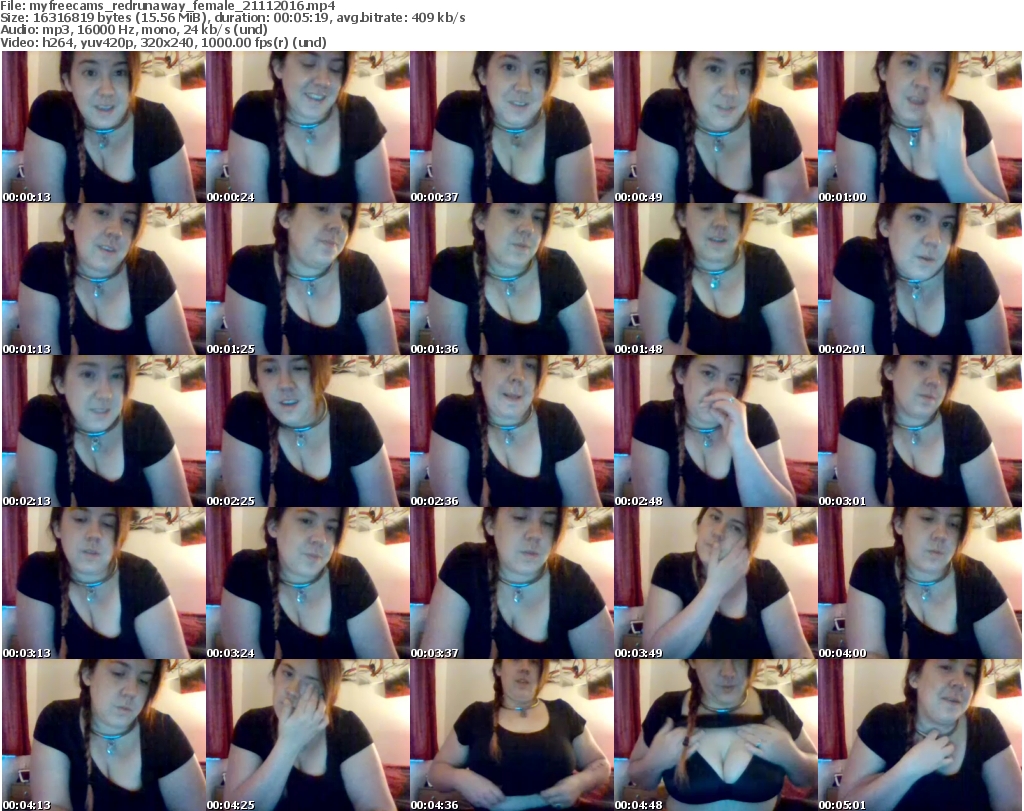Select the thumbnail stamped 00:00:13
Image resolution: width=1024 pixels, height=811 pixels.
(x=103, y=127)
